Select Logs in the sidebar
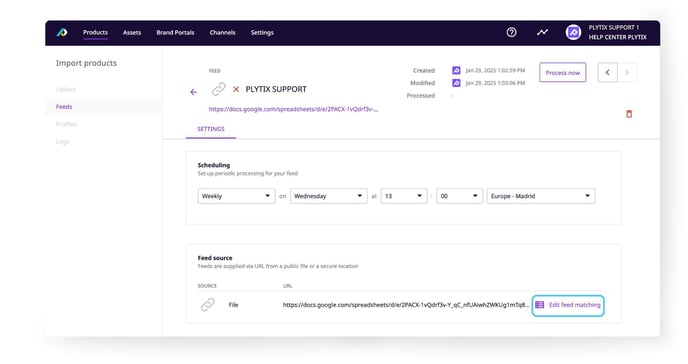Image resolution: width=688 pixels, height=364 pixels. coord(62,142)
